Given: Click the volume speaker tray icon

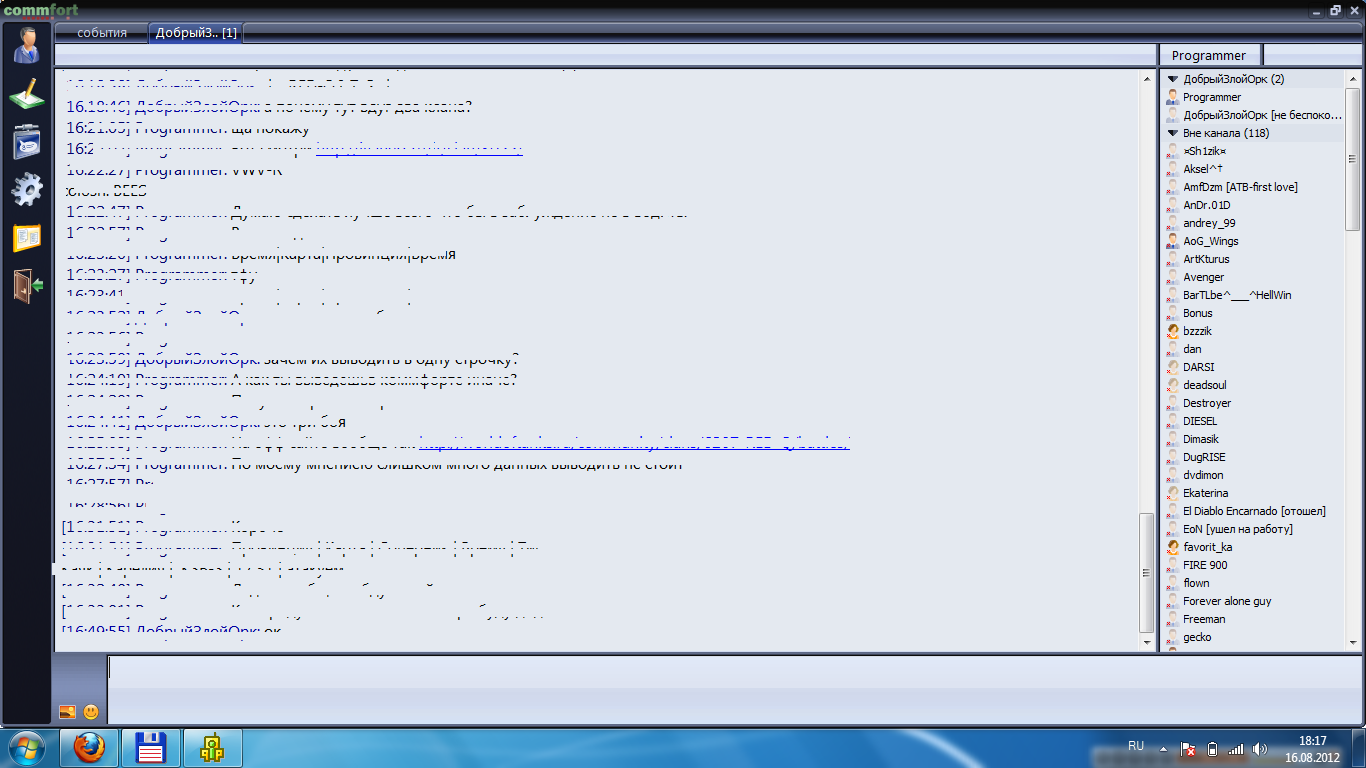Looking at the screenshot, I should [x=1260, y=748].
